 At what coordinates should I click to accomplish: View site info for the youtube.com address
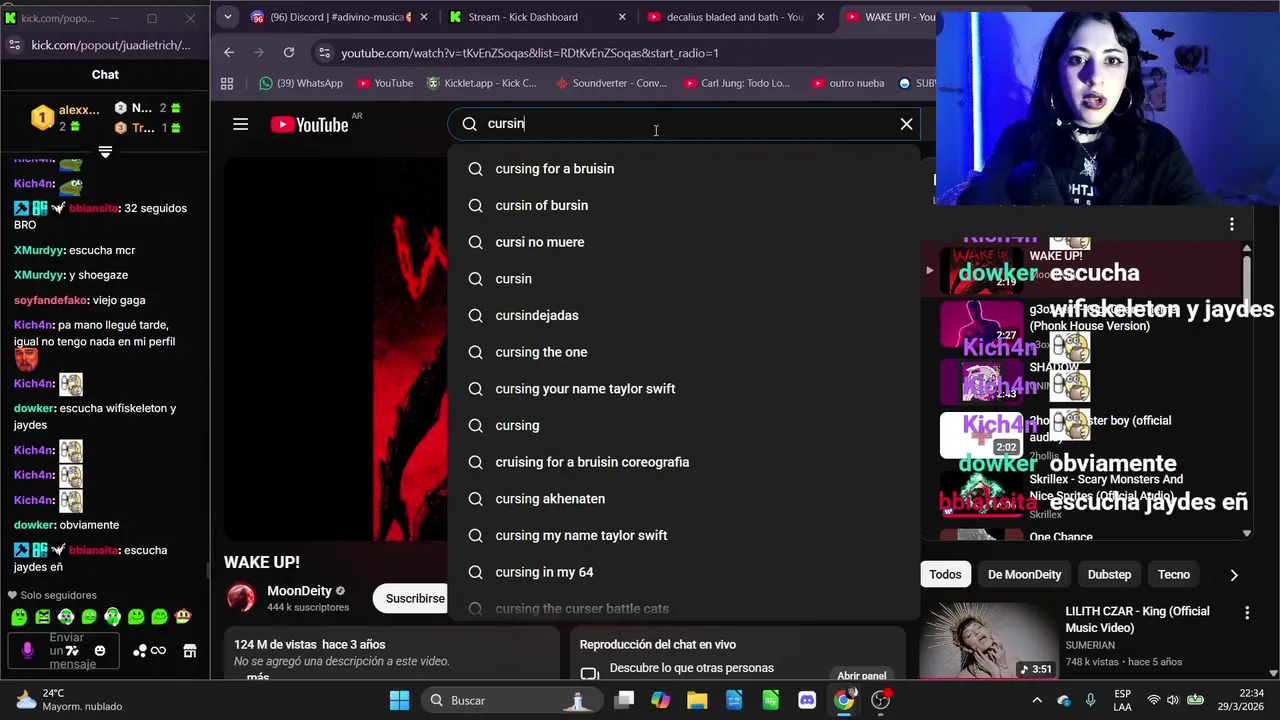tap(323, 52)
